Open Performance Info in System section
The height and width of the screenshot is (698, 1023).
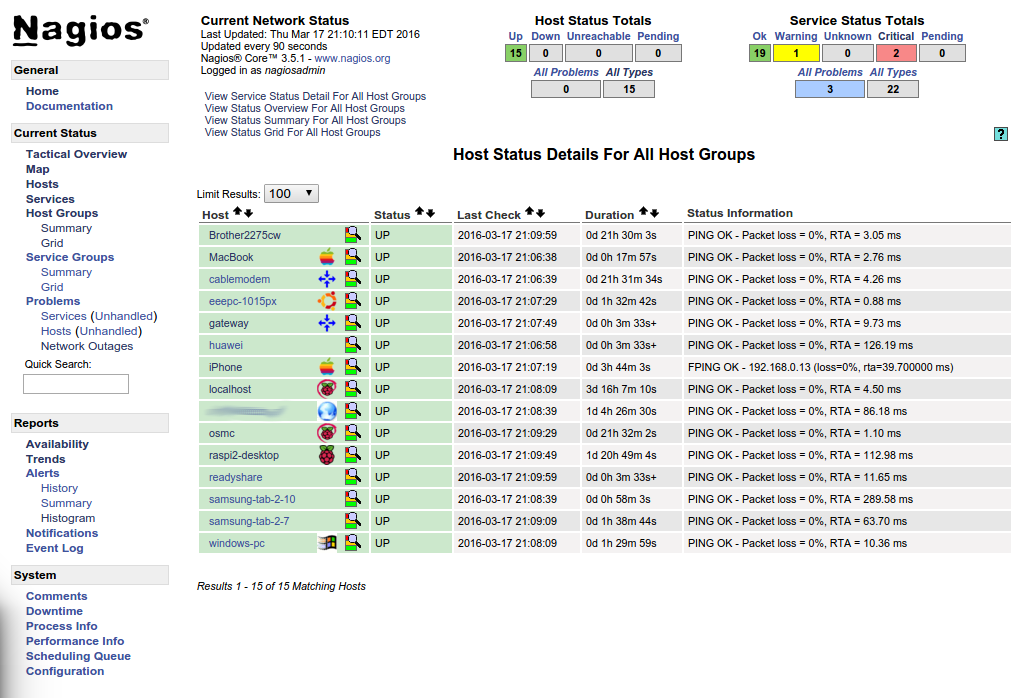coord(75,641)
